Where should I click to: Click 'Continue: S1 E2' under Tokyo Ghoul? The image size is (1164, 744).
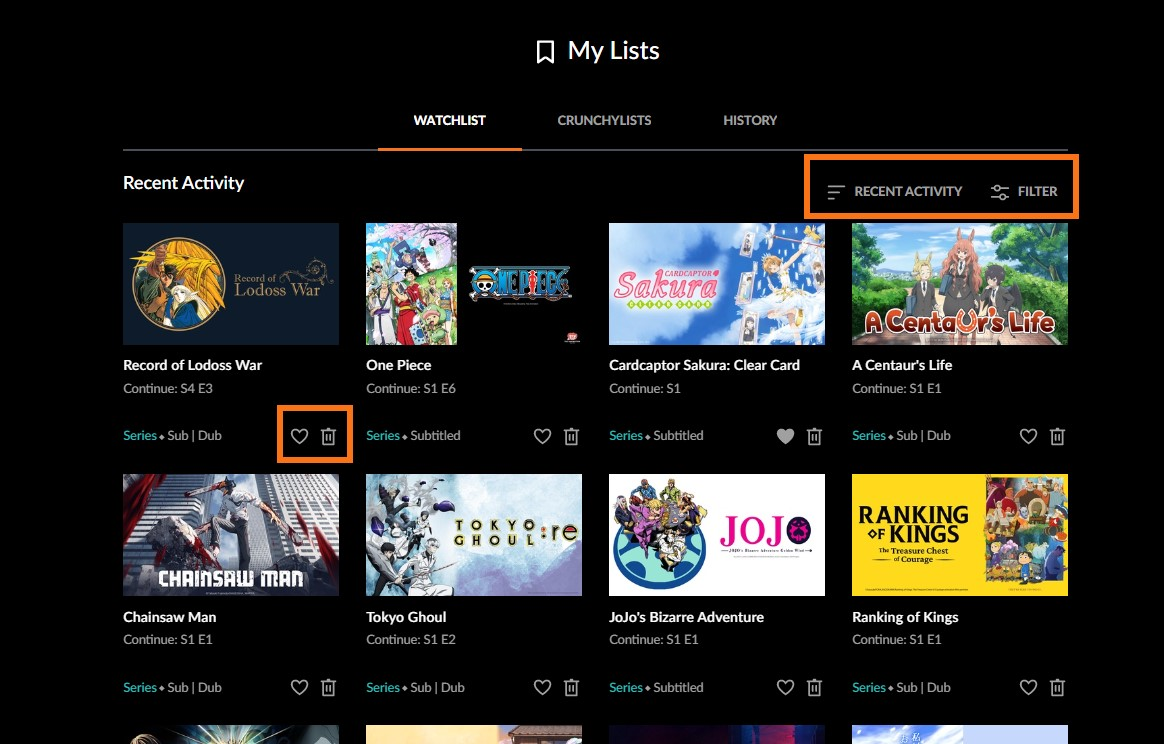tap(411, 639)
